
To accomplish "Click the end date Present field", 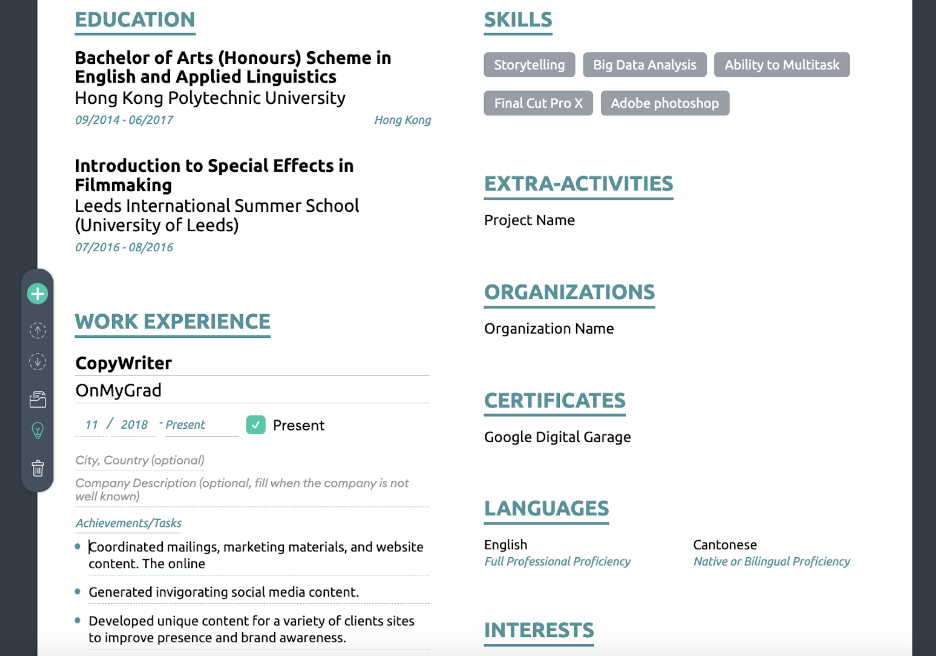I will (201, 425).
